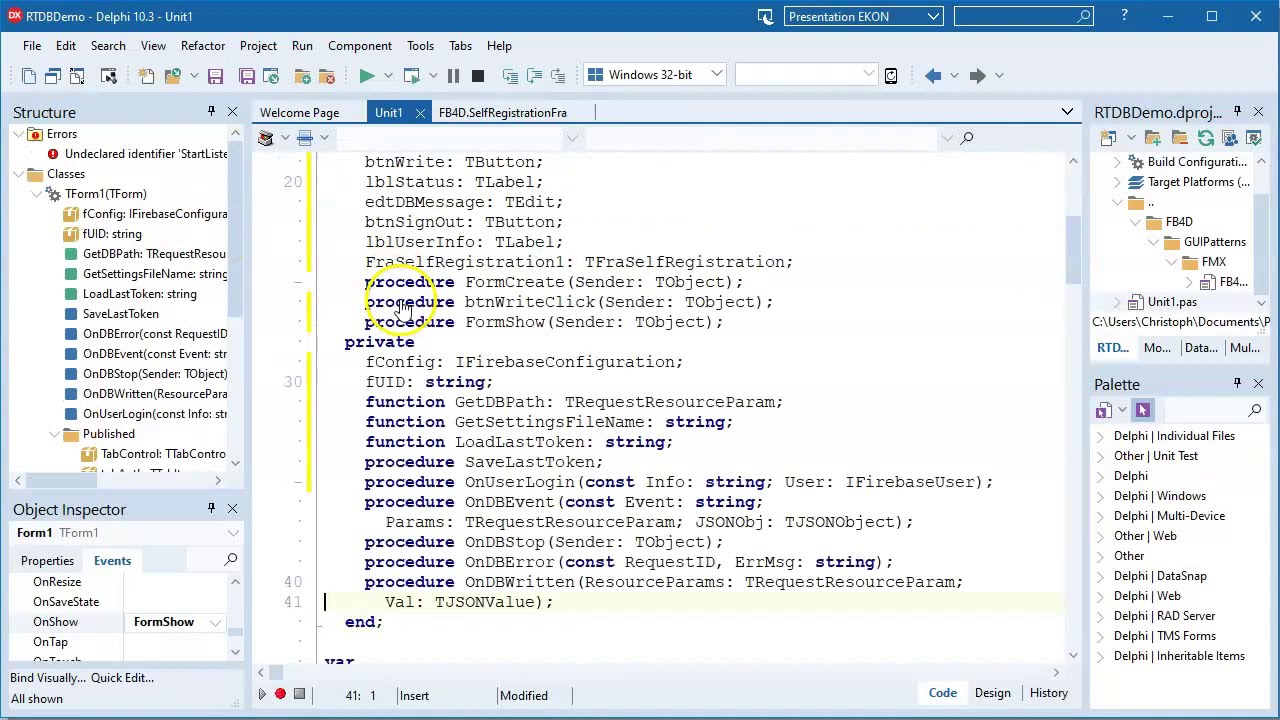Collapse the Published folder in Structure

pyautogui.click(x=55, y=434)
